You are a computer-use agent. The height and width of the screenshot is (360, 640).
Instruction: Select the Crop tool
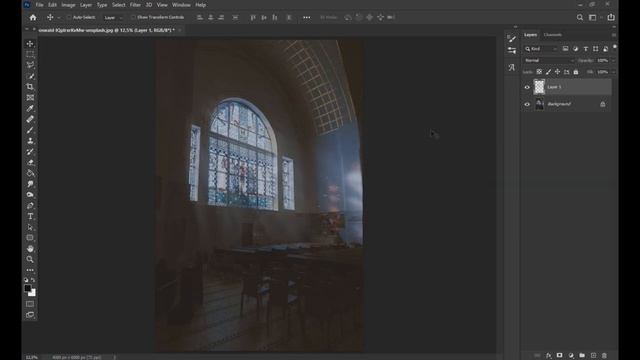click(x=30, y=87)
